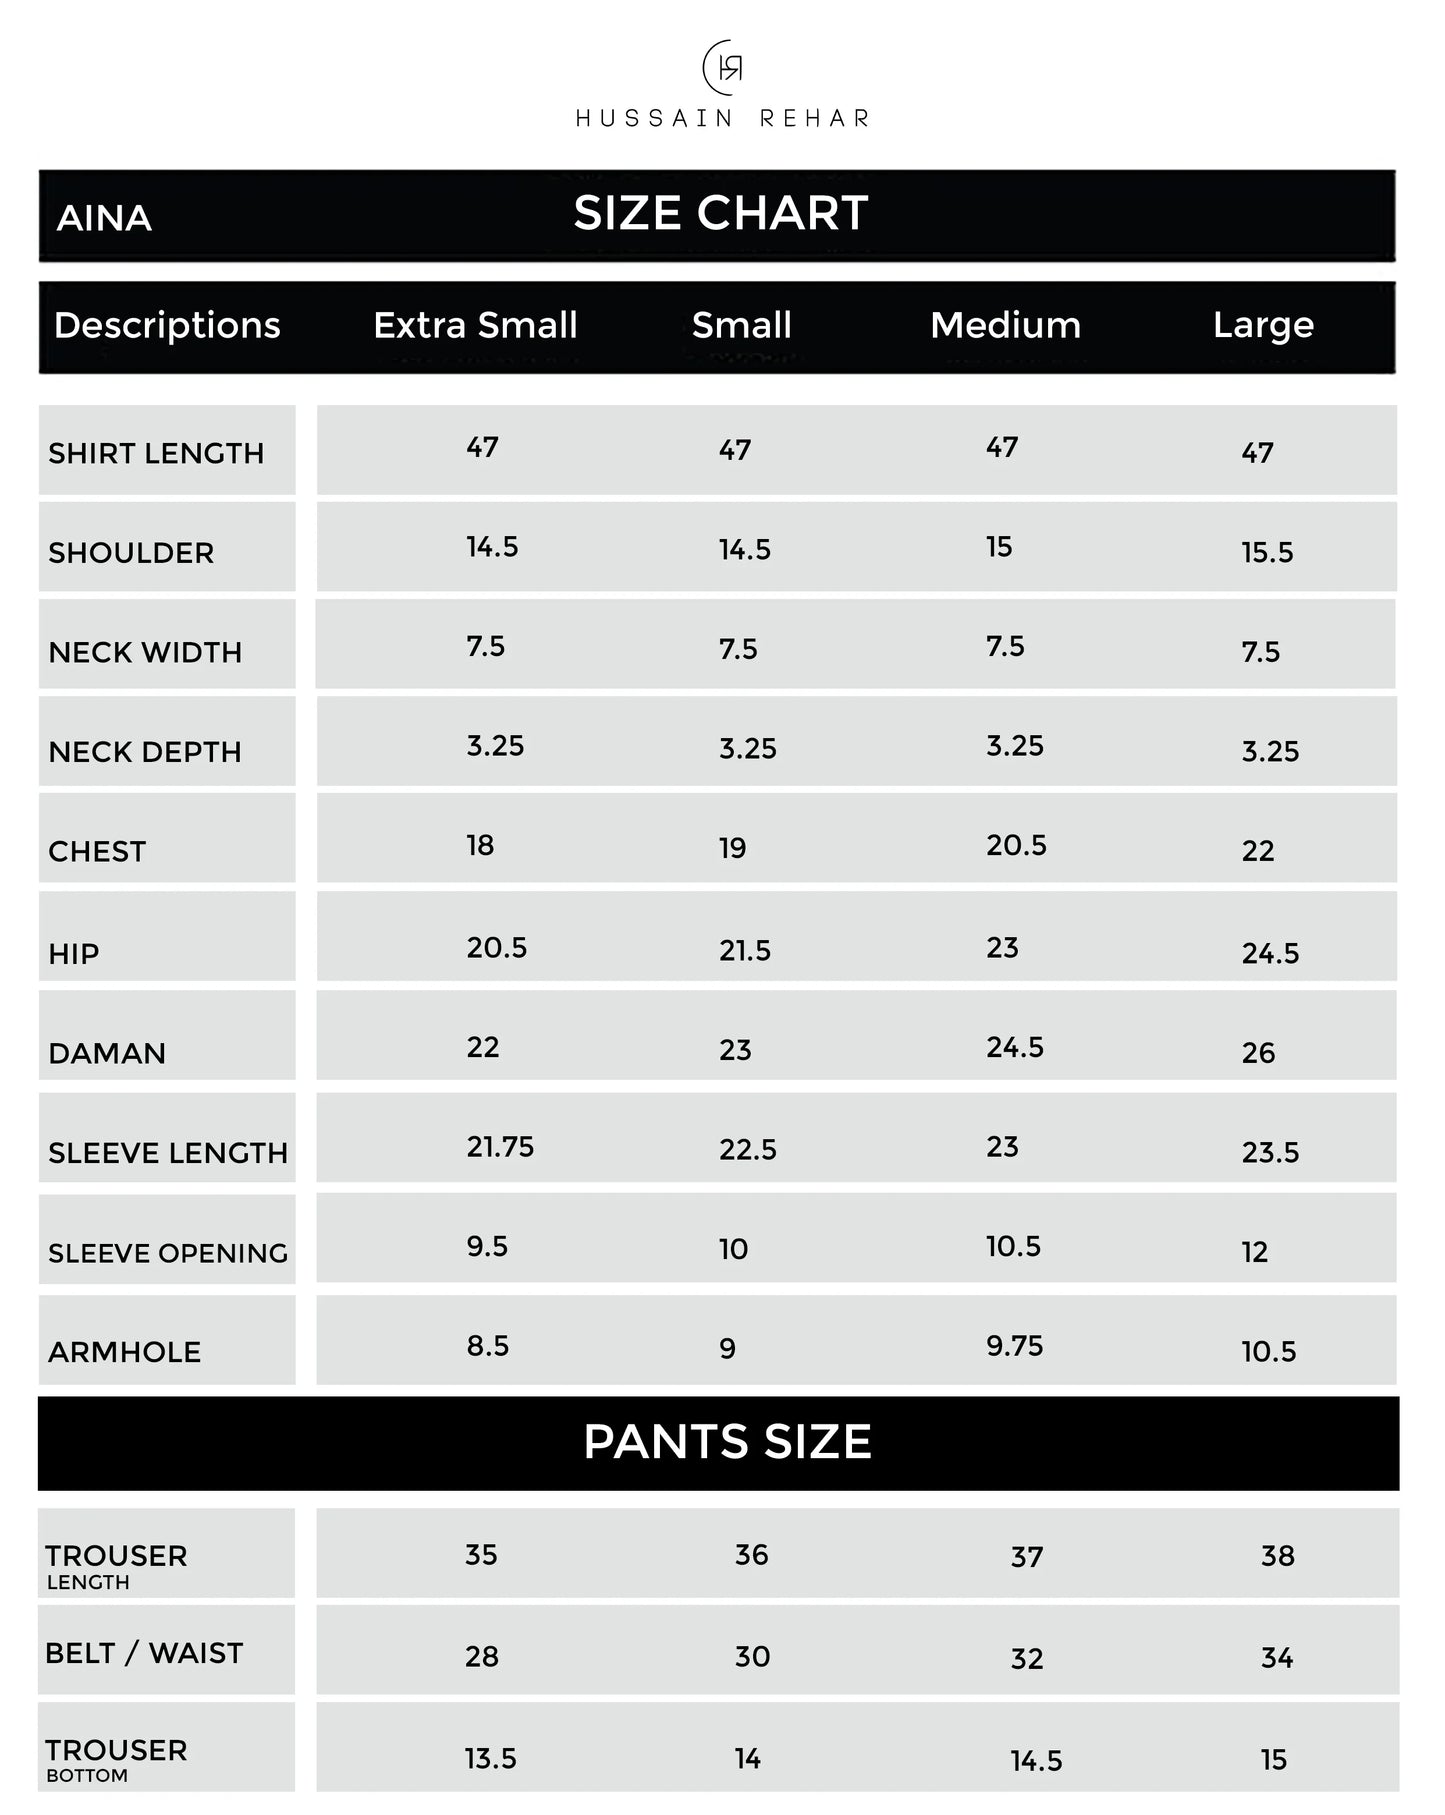Click the Small hip value 21.5

[745, 951]
